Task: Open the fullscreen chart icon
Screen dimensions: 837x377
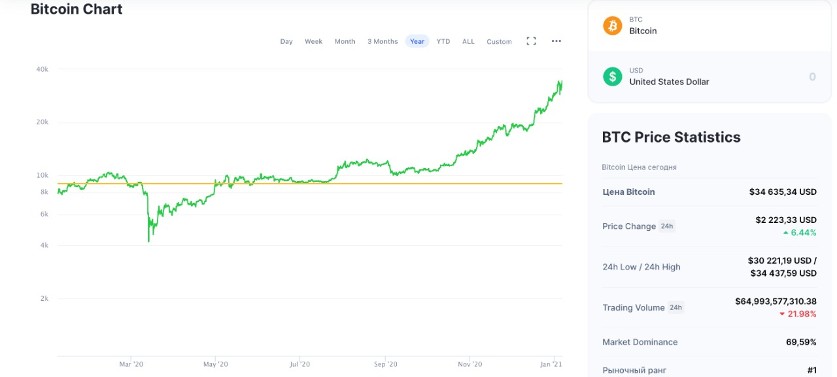Action: pyautogui.click(x=531, y=41)
